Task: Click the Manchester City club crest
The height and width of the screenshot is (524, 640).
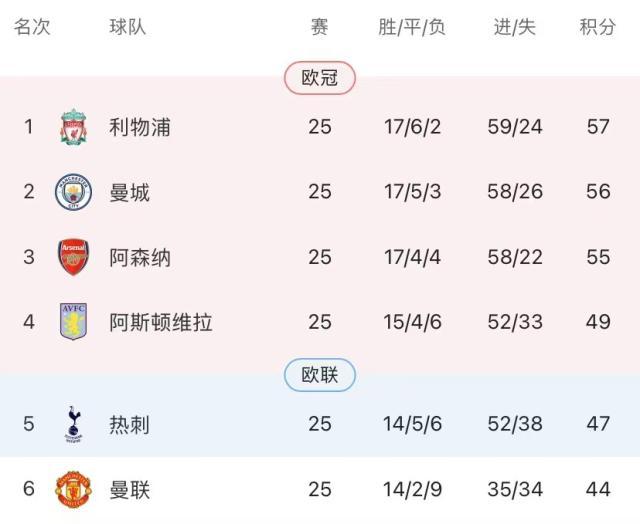Action: (74, 192)
